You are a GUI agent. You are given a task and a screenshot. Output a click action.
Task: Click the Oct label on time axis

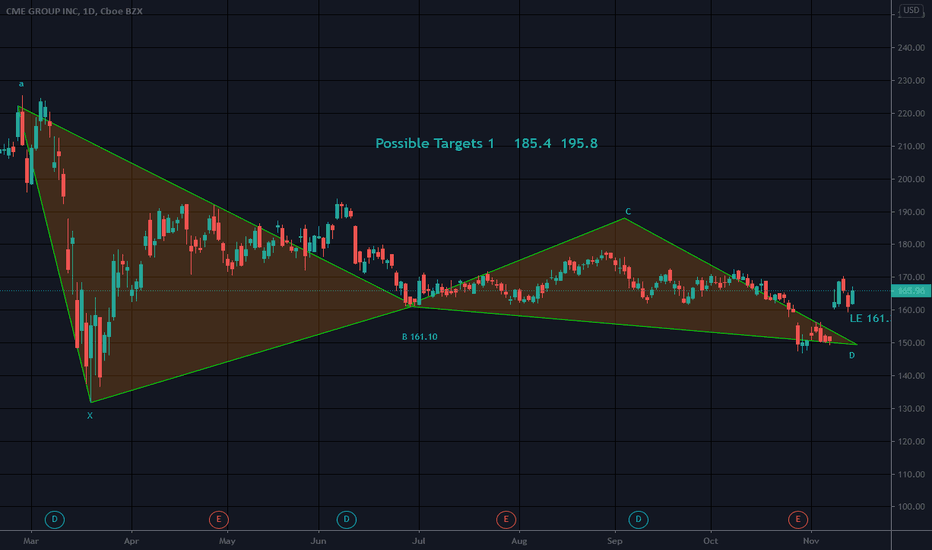(711, 541)
